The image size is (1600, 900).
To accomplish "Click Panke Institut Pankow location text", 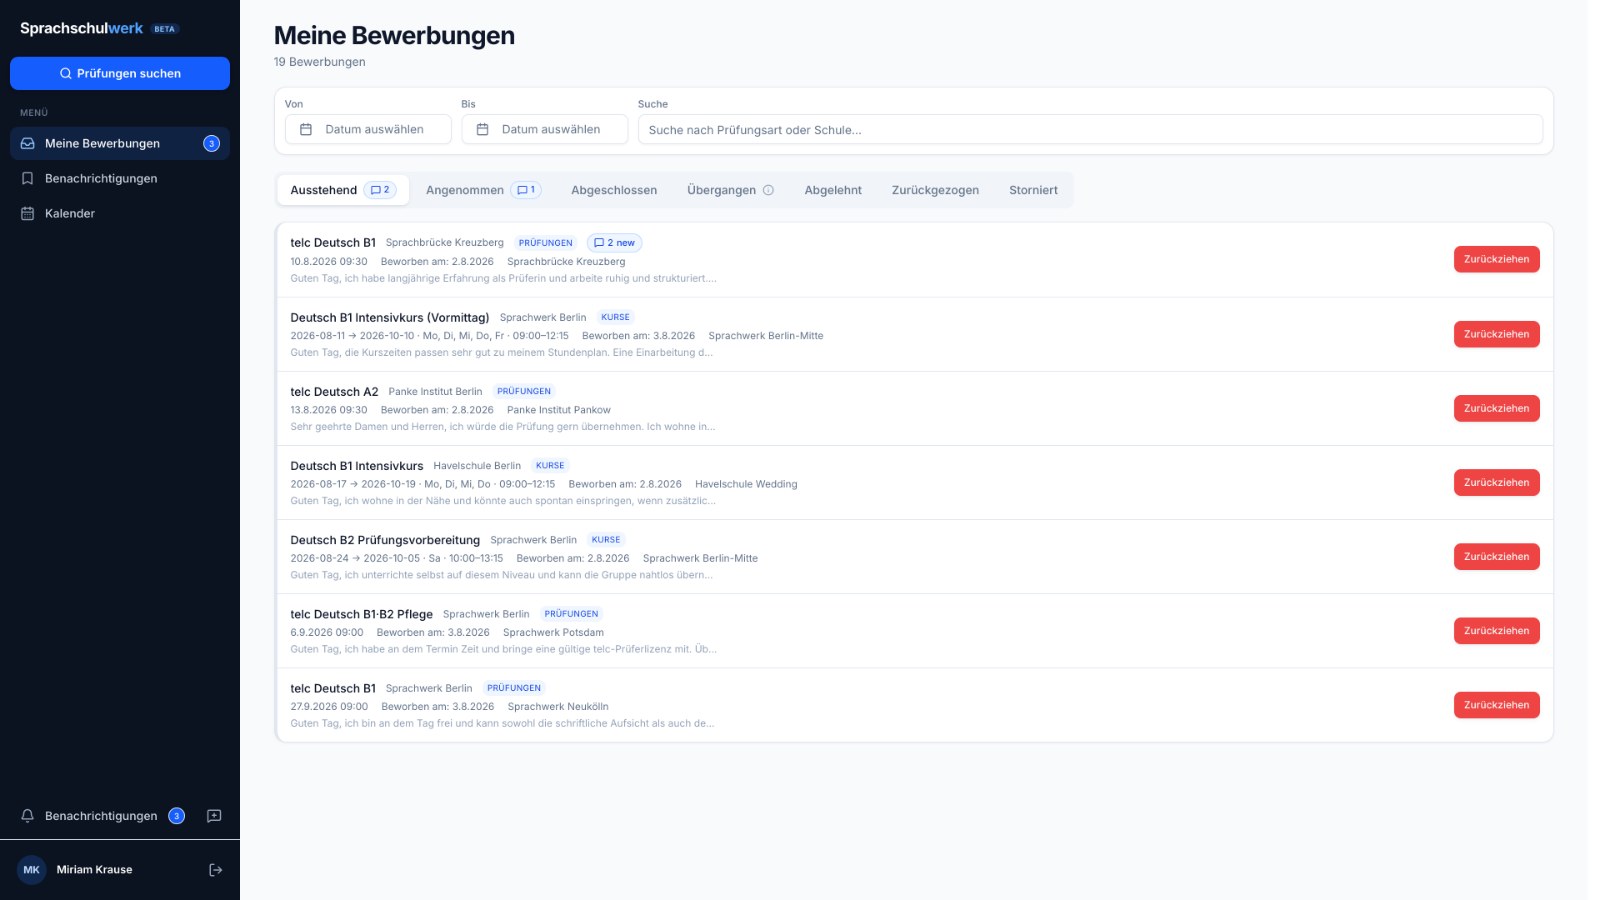I will pos(558,410).
